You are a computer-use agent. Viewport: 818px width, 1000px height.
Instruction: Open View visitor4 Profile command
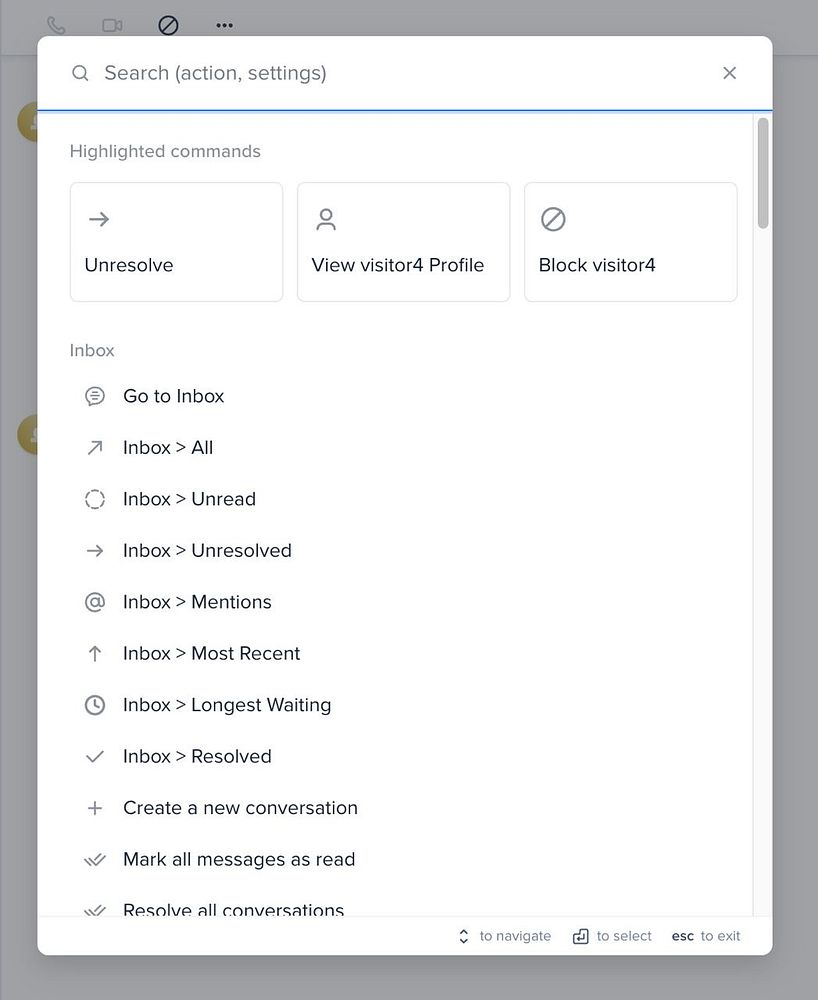click(x=403, y=242)
